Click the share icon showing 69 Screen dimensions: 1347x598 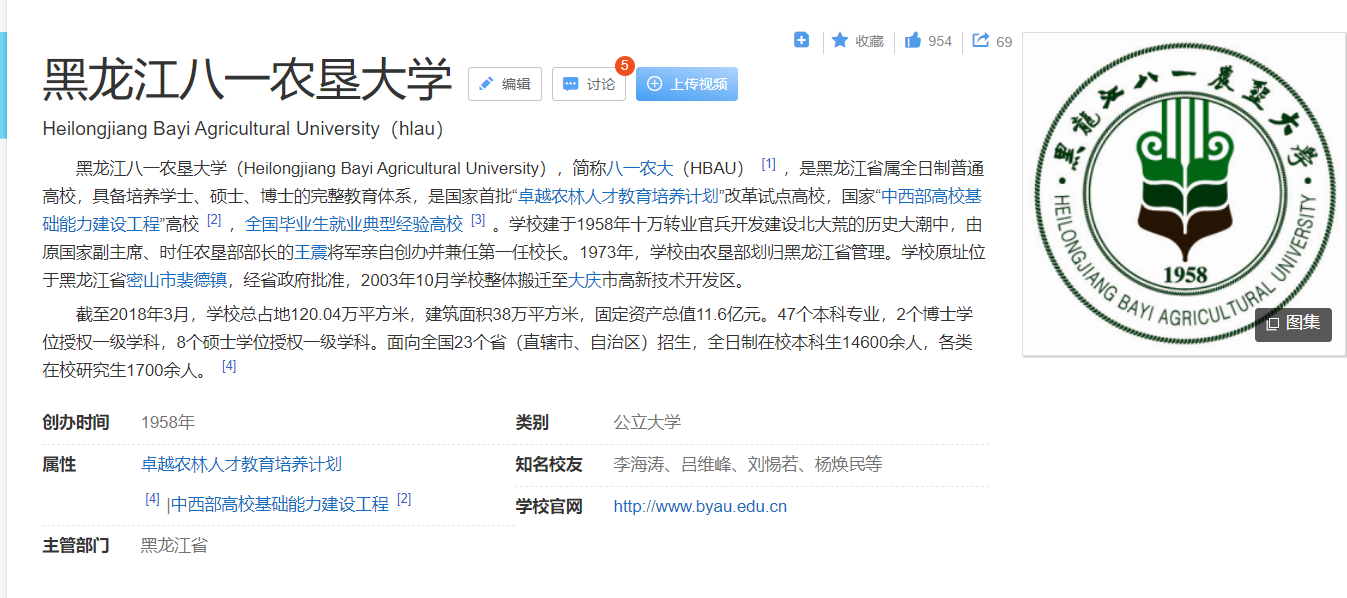point(981,40)
